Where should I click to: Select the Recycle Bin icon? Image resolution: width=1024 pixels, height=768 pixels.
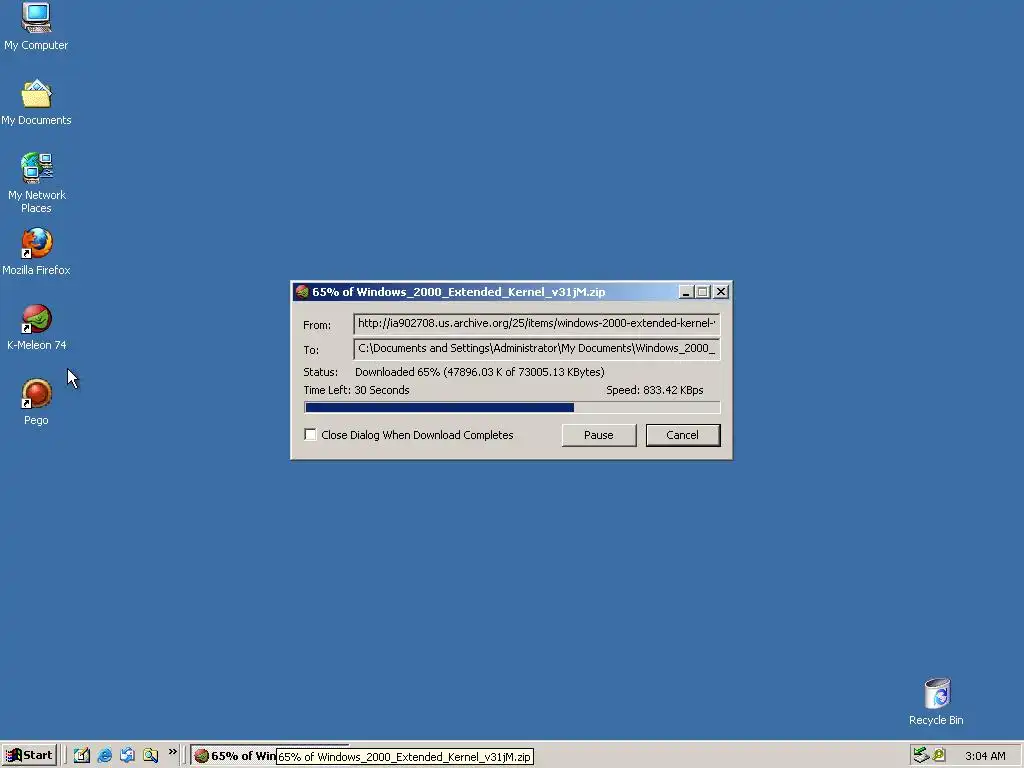(936, 701)
